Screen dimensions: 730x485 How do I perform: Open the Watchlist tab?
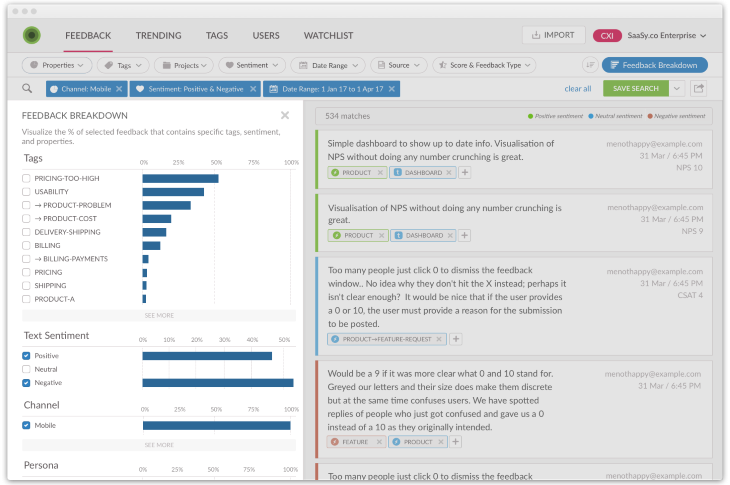[329, 36]
